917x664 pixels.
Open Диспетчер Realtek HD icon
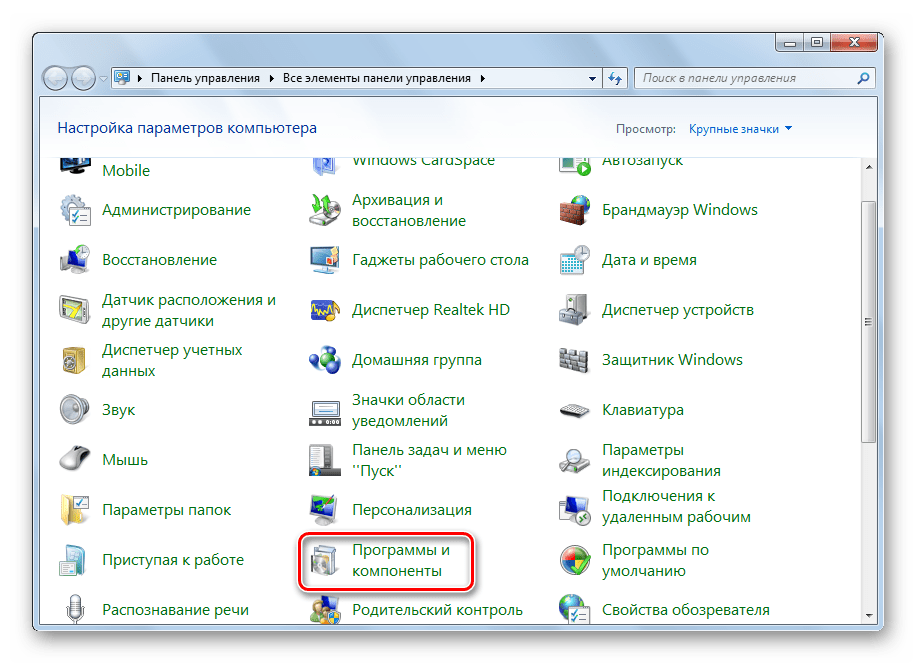coord(326,311)
